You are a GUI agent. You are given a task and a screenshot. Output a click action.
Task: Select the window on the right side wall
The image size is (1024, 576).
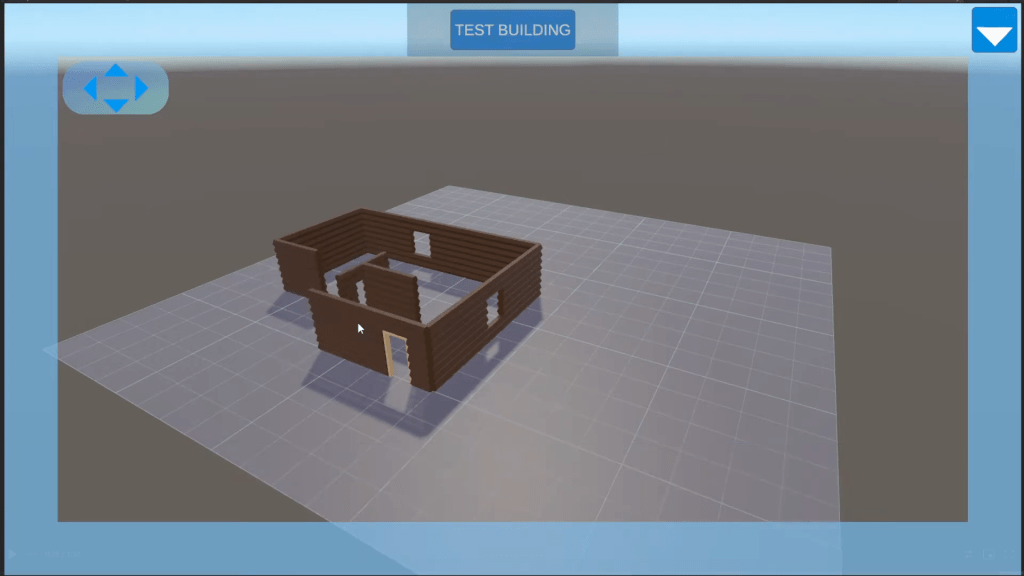click(x=493, y=308)
